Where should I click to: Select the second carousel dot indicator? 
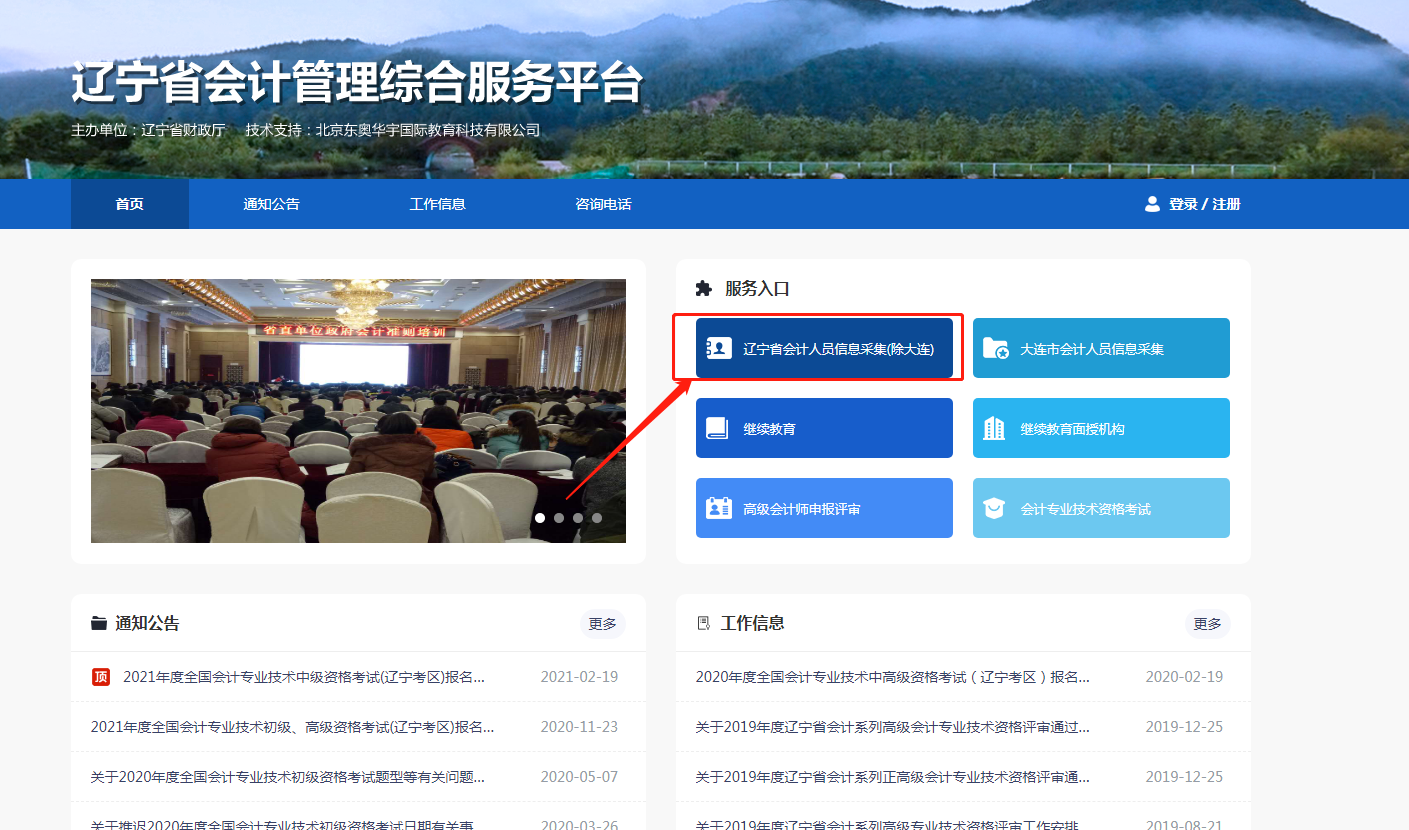559,518
